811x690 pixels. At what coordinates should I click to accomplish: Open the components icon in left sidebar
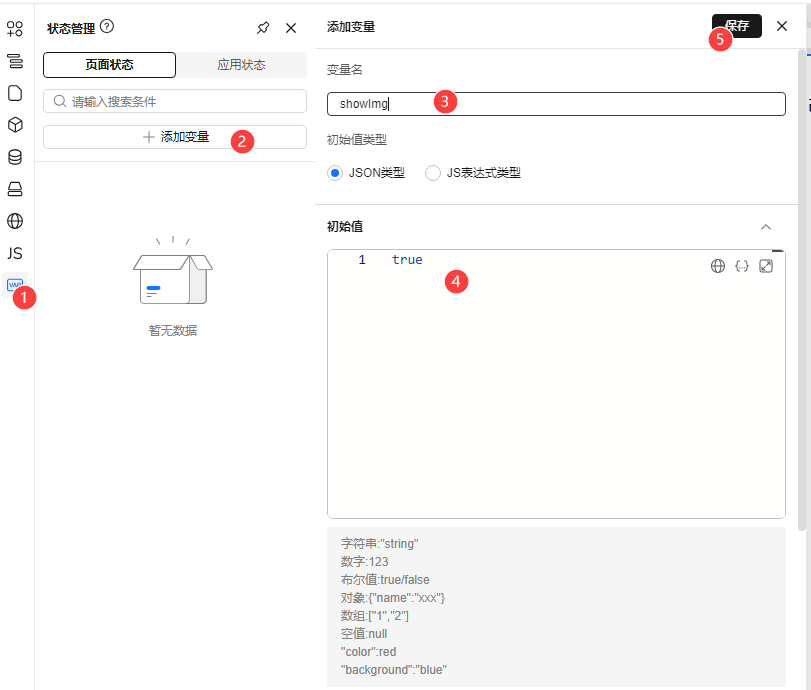[15, 29]
